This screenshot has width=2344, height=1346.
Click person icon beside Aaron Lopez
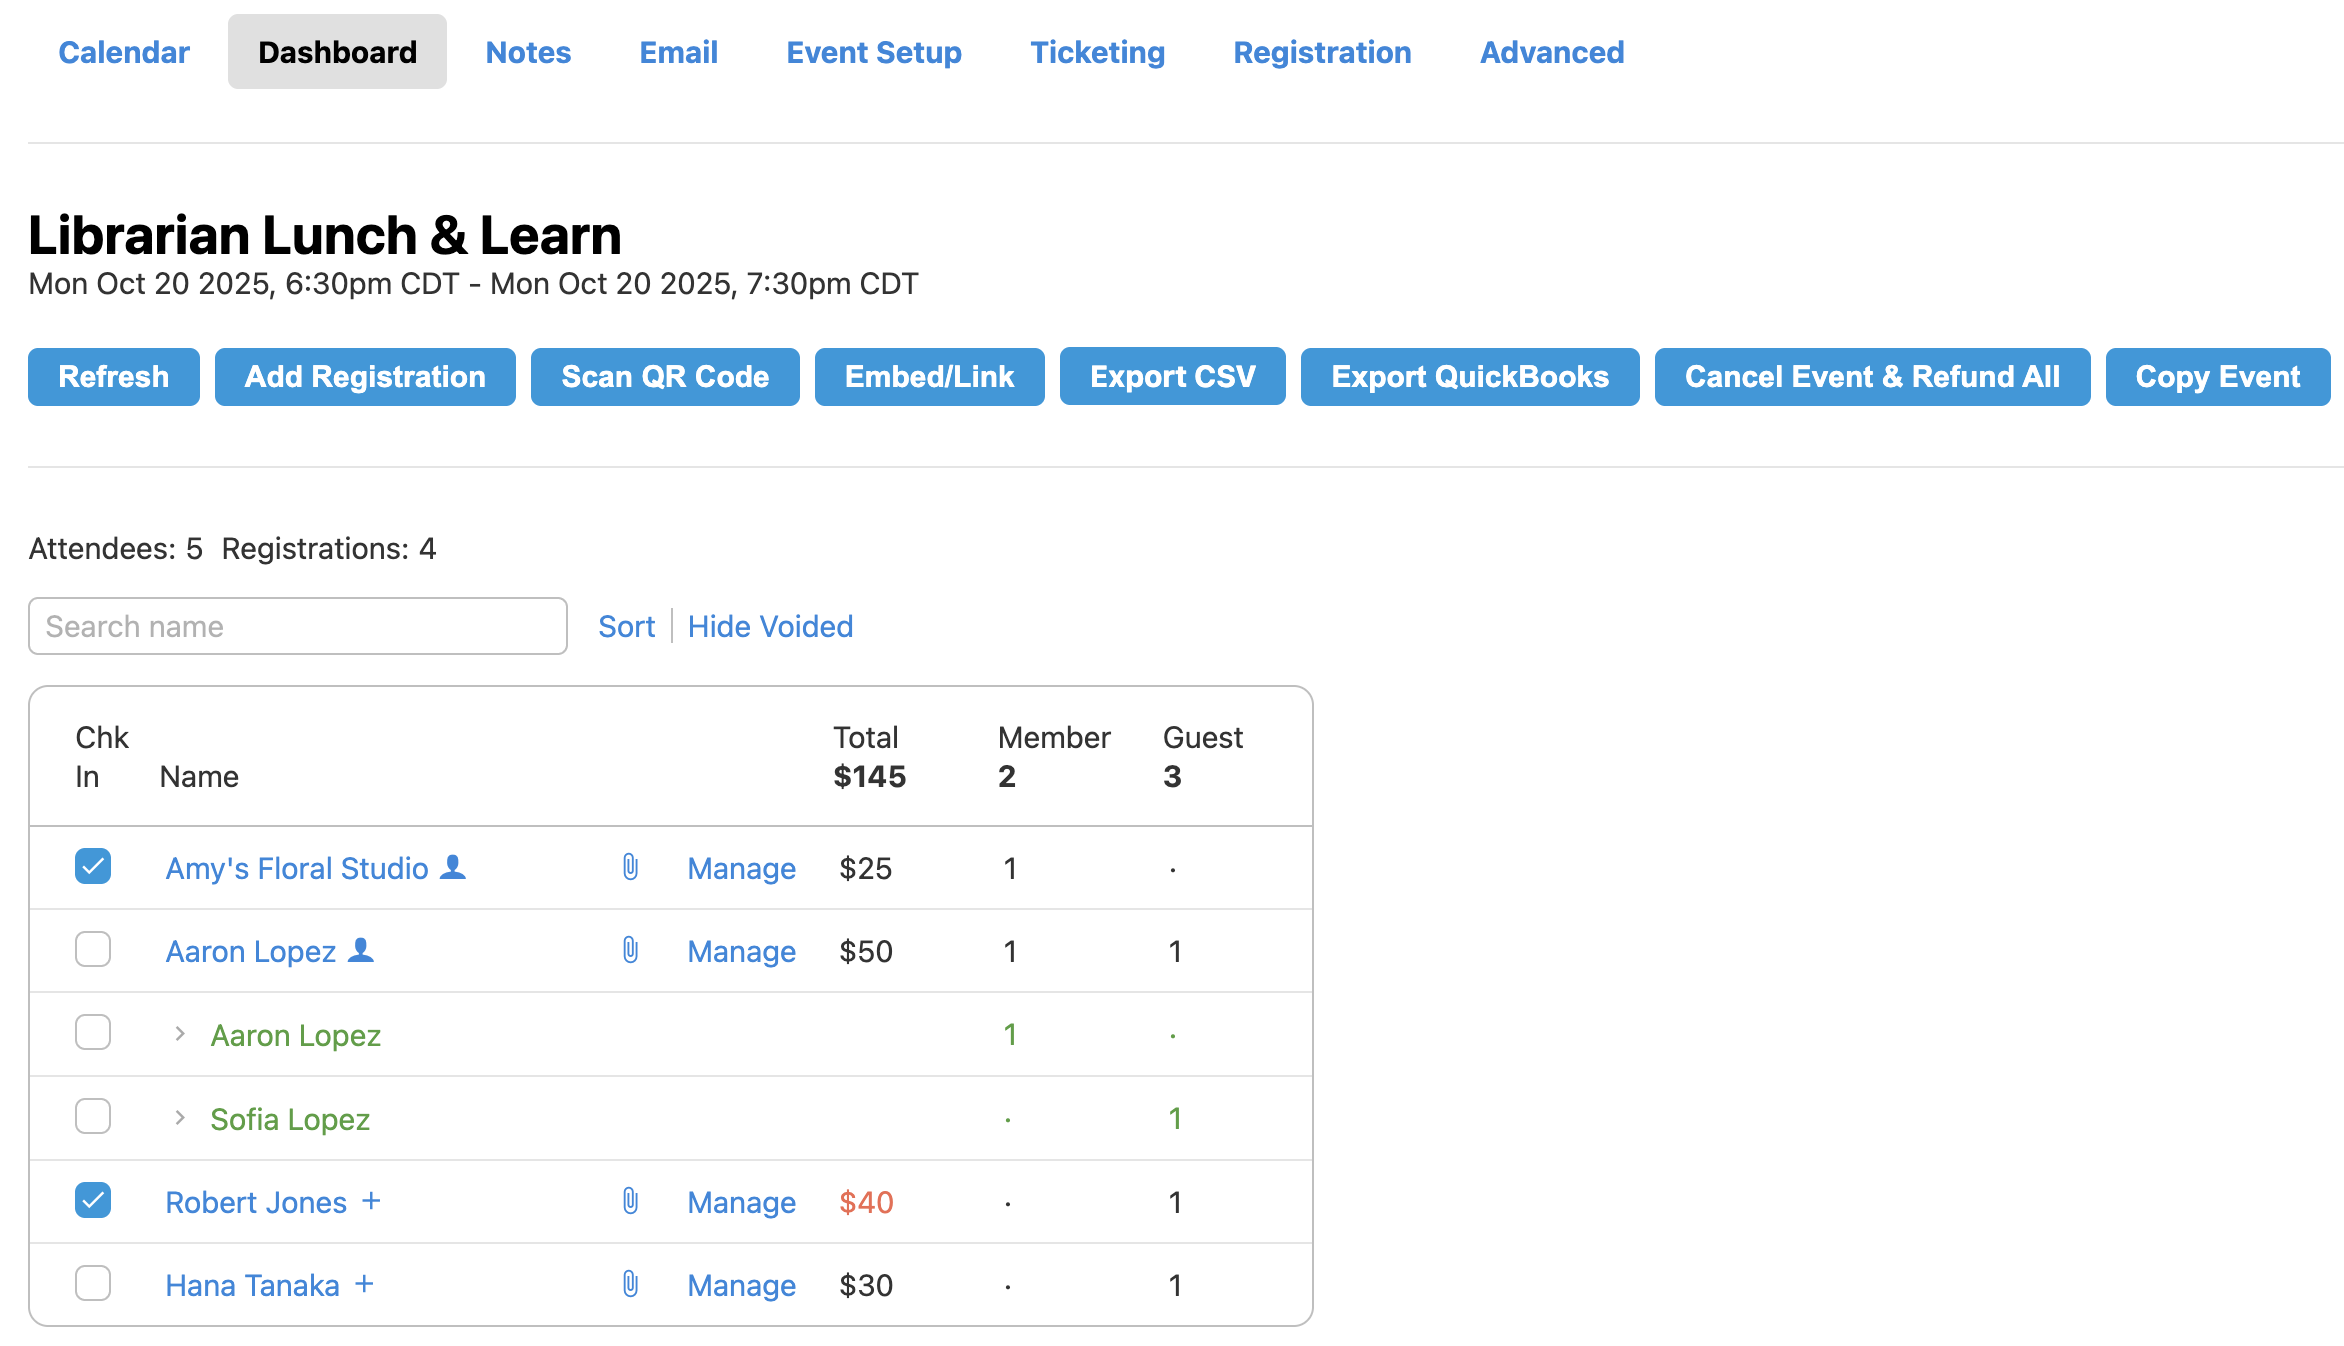(x=361, y=950)
